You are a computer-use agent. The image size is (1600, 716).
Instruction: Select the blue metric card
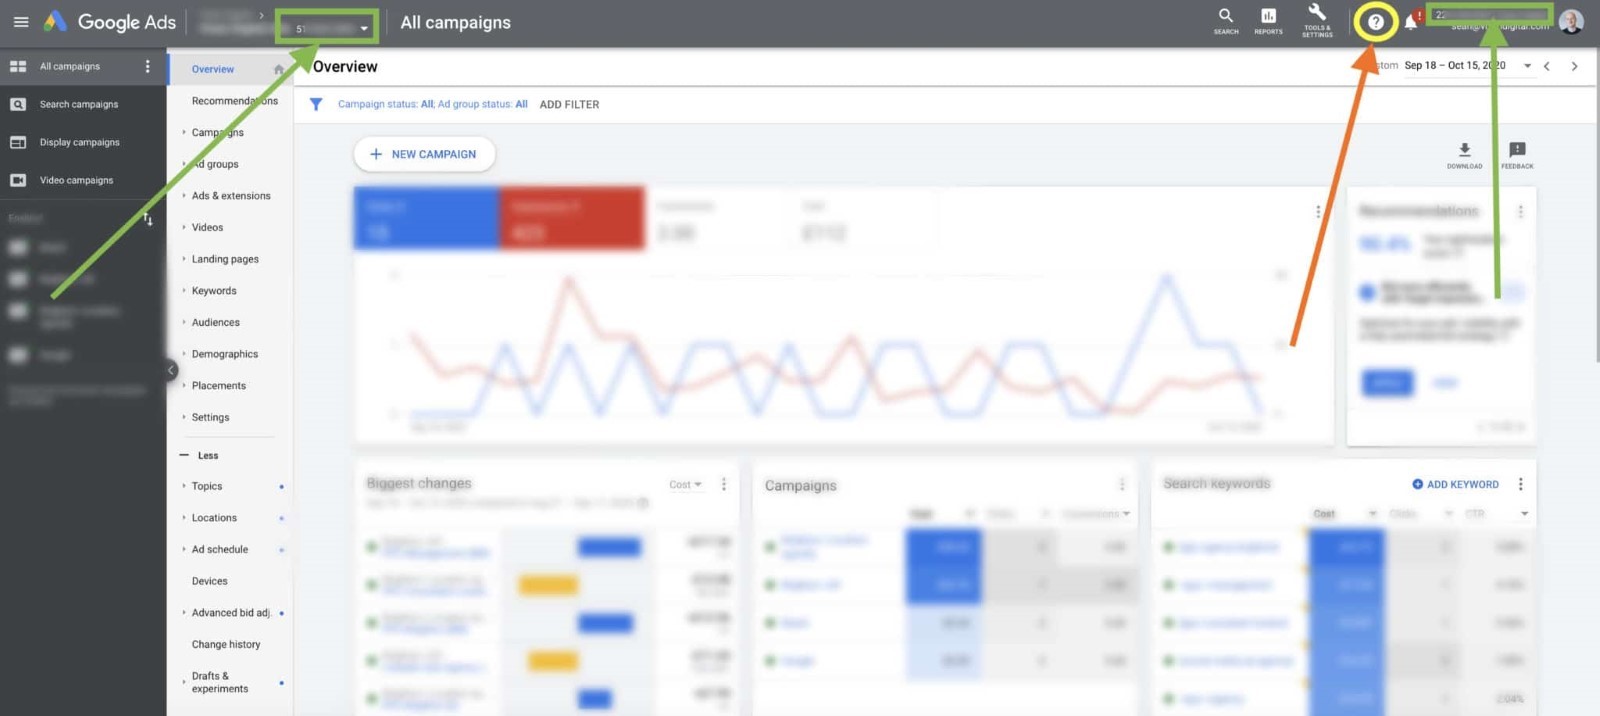click(x=426, y=218)
